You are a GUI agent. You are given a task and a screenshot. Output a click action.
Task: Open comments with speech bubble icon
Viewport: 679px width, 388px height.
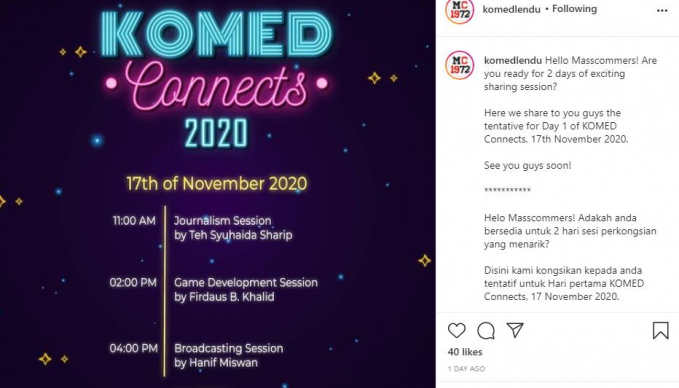coord(486,330)
